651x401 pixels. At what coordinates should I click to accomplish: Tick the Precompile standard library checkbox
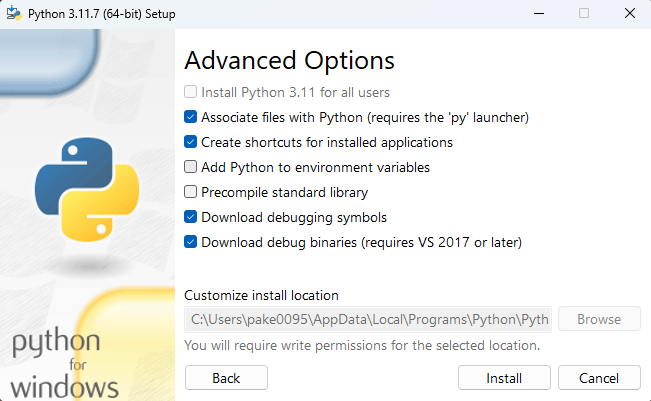(x=191, y=192)
